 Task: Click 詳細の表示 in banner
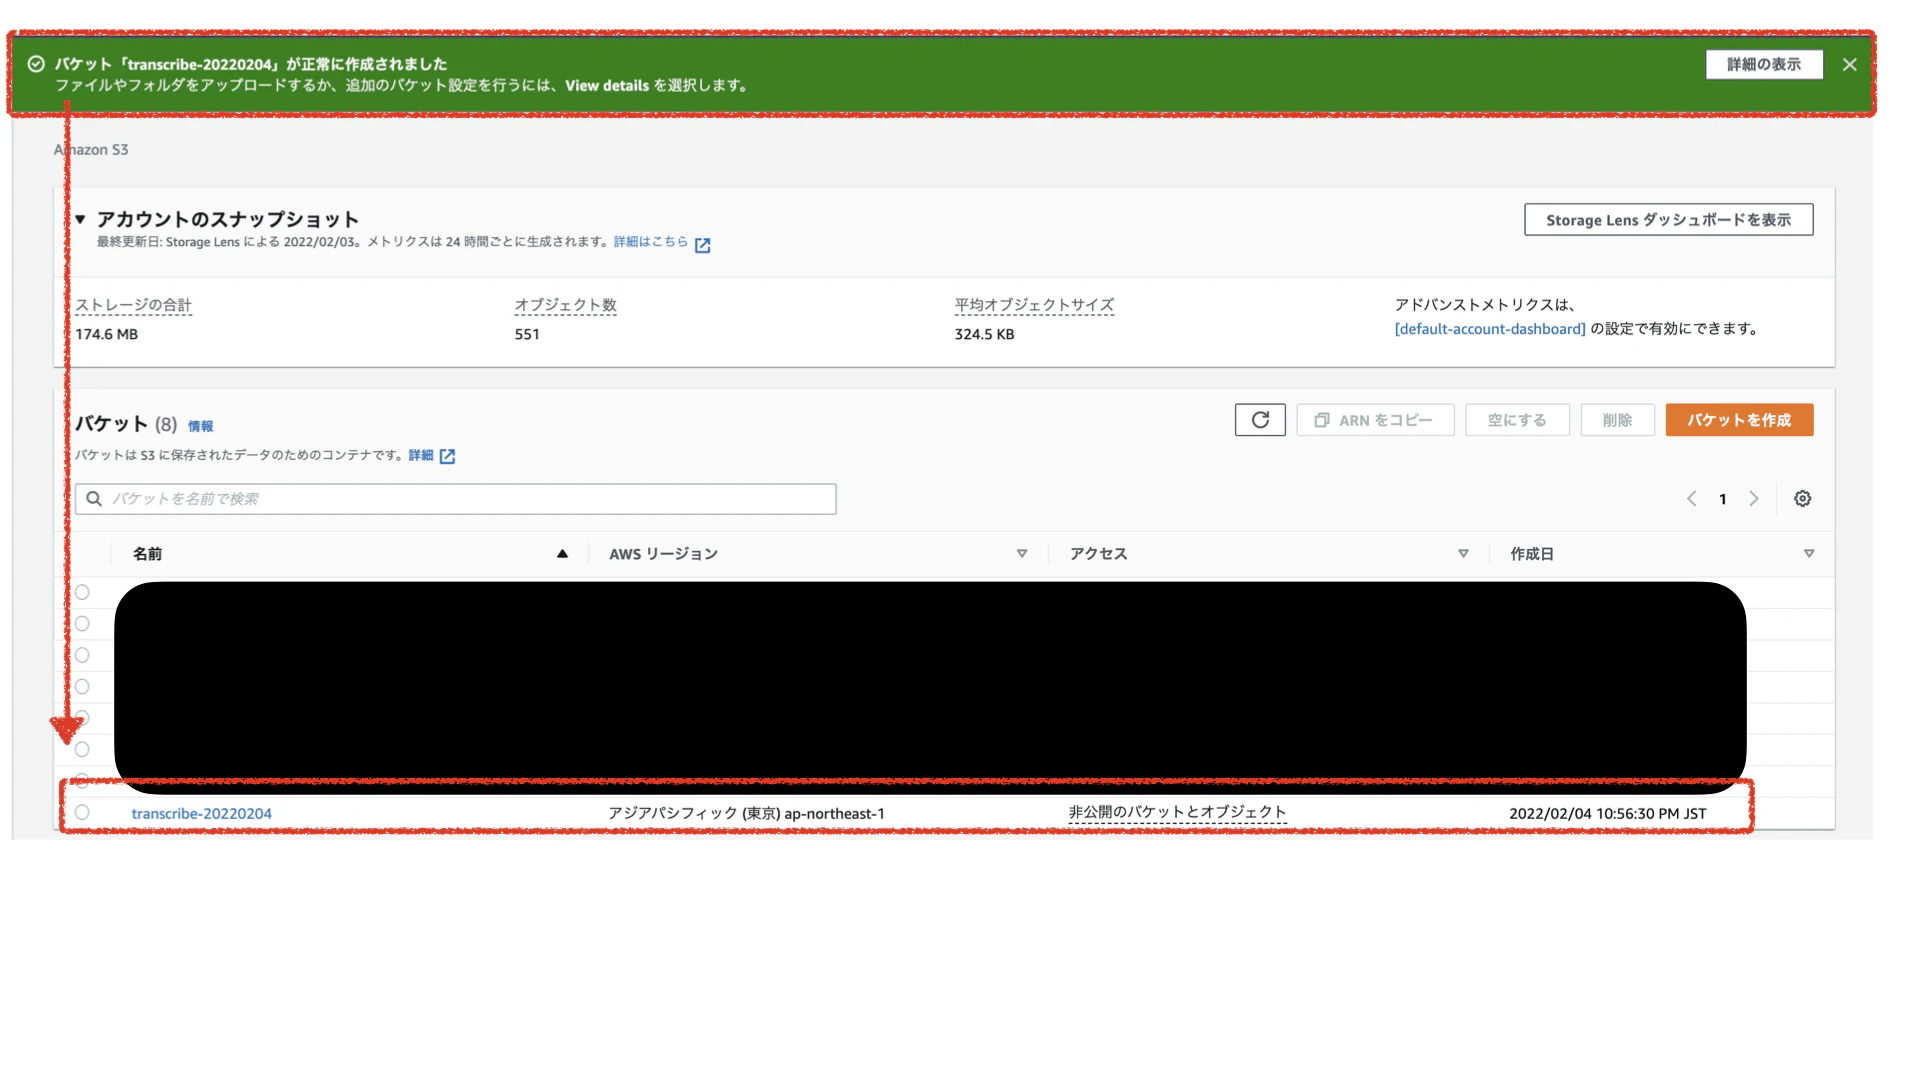[x=1763, y=65]
